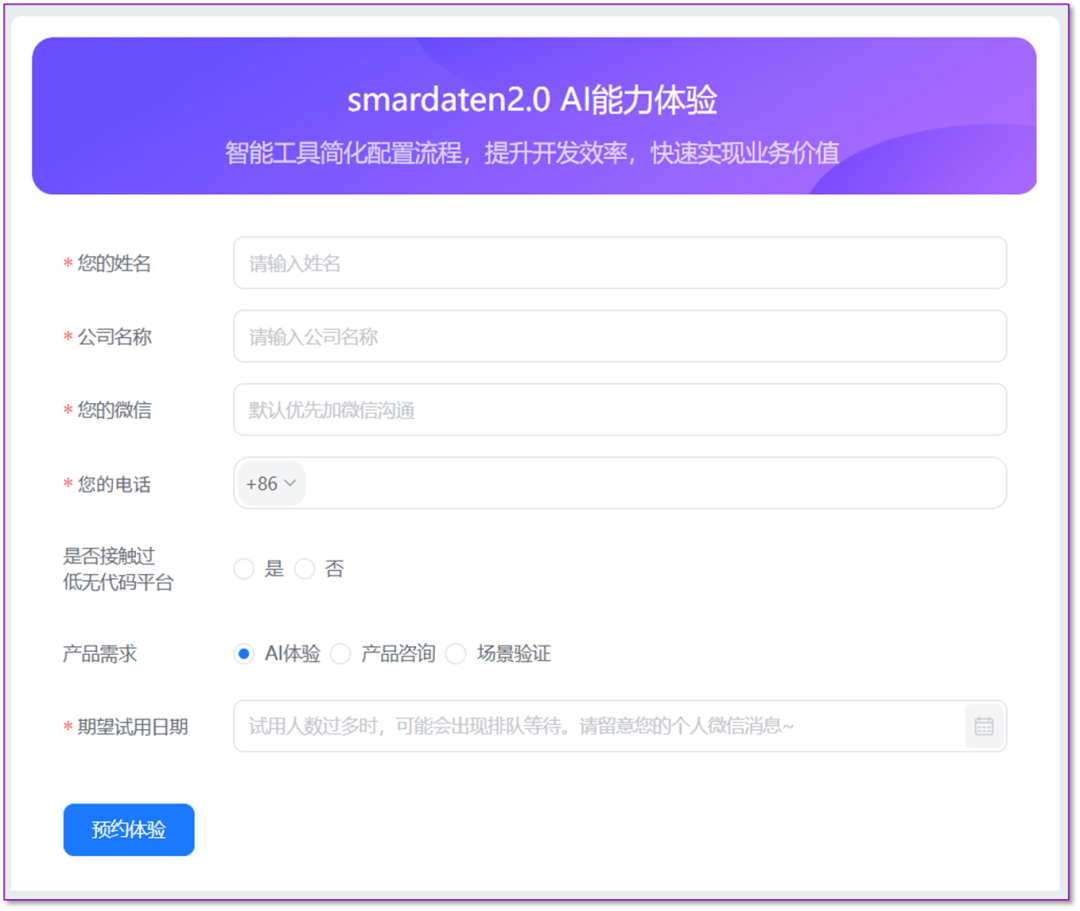Click the label 是否接触过低无代码平台
Screen dimensions: 1080x911
pos(118,569)
